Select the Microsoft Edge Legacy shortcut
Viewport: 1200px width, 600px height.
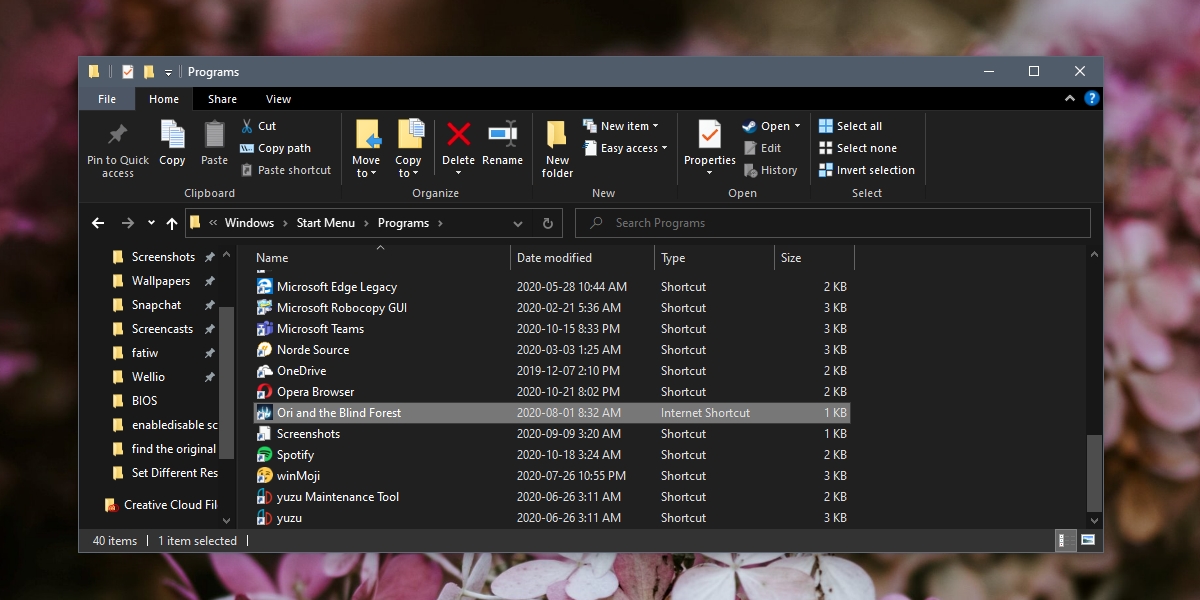551,287
